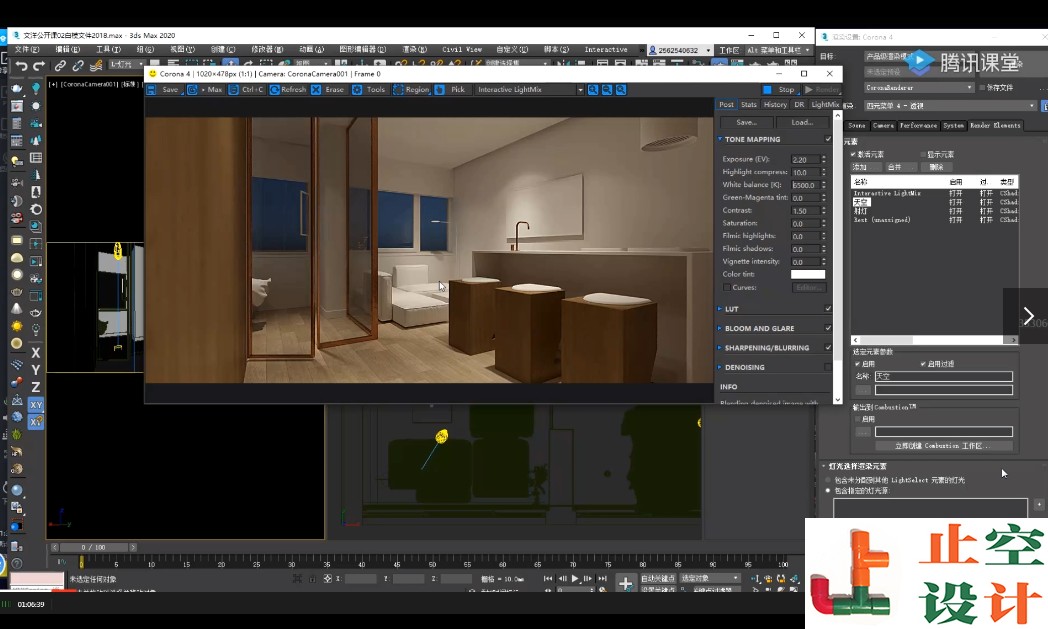Open the LightMix tab
Screen dimensions: 1048x629
(x=825, y=104)
